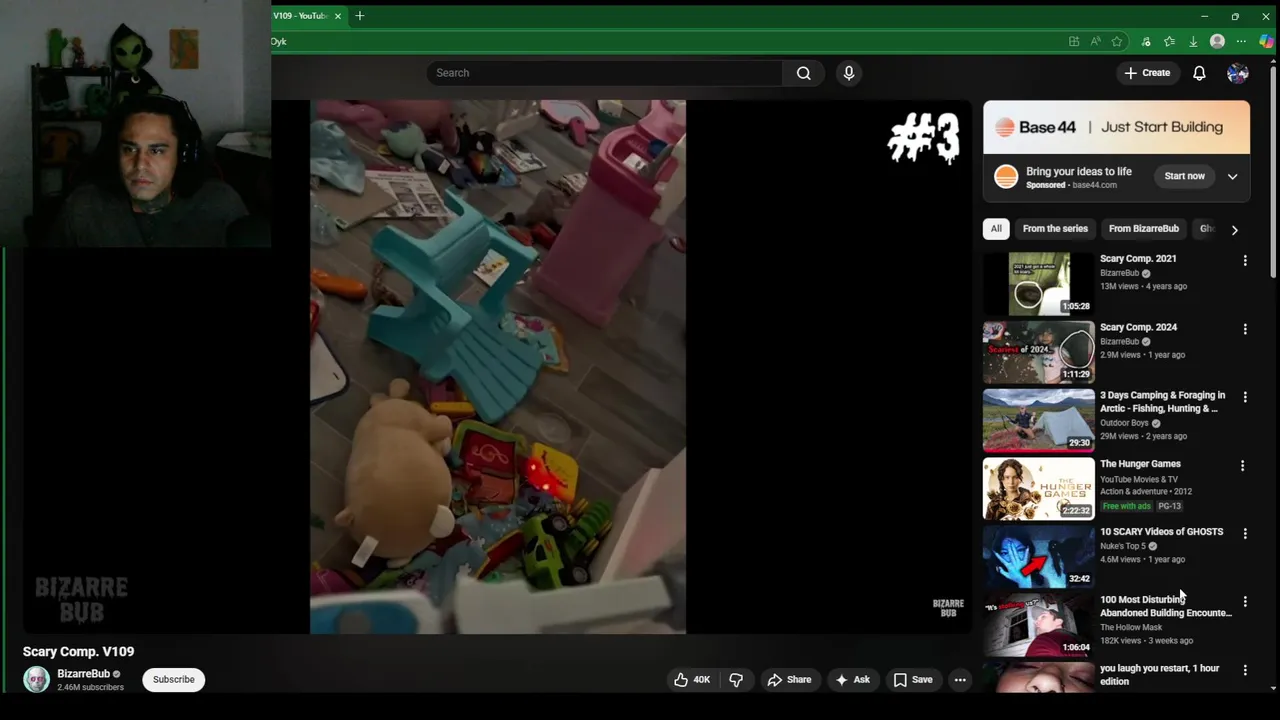Screen dimensions: 1280x720
Task: Open the split screen icon in address bar
Action: click(1074, 41)
